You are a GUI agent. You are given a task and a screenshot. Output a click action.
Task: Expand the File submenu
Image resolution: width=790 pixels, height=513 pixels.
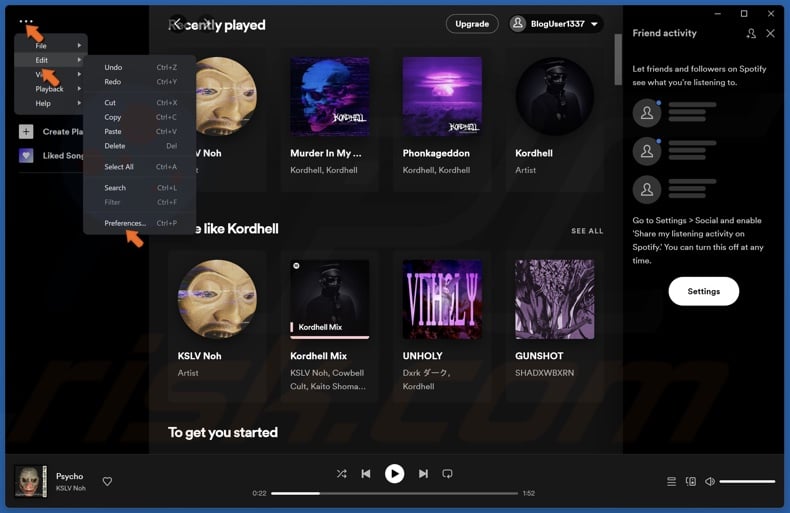click(x=51, y=45)
